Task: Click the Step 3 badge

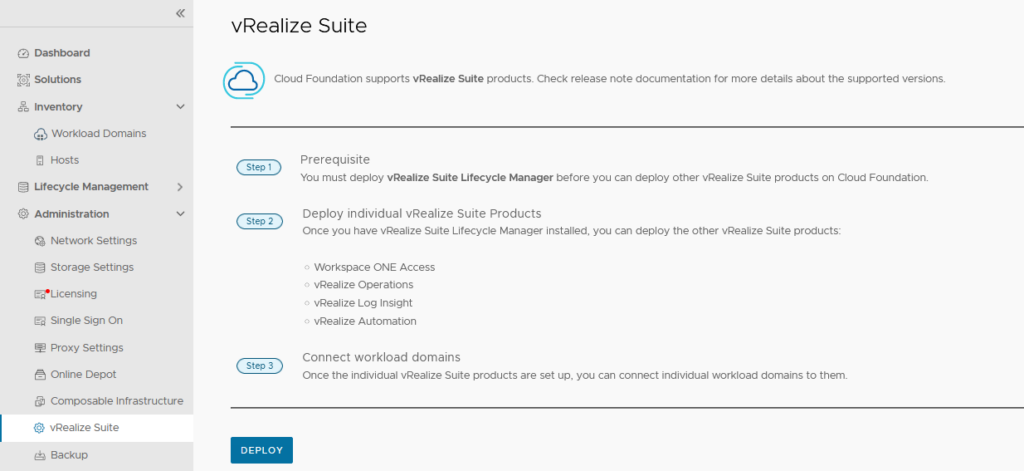Action: pyautogui.click(x=259, y=366)
